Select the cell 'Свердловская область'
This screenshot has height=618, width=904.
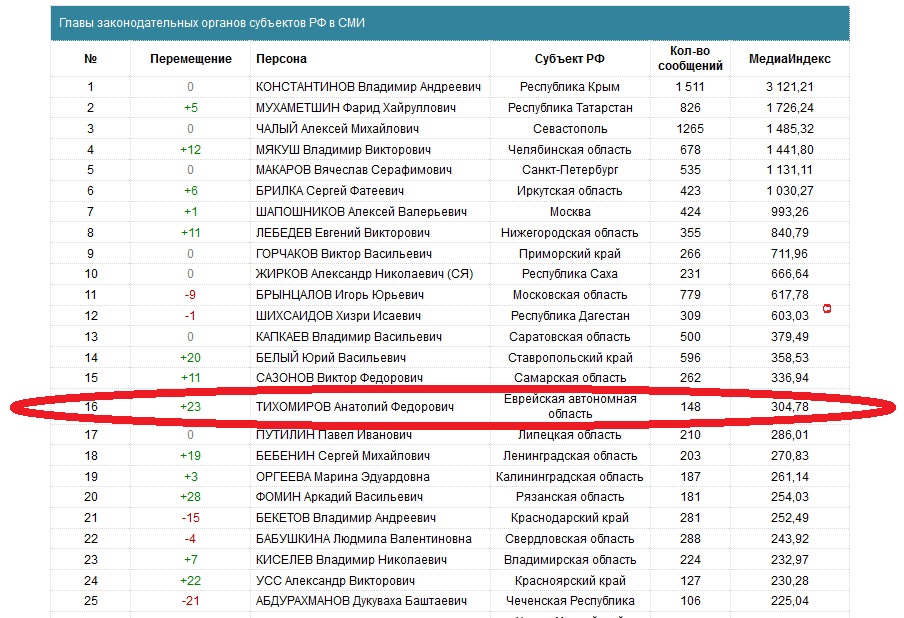570,539
